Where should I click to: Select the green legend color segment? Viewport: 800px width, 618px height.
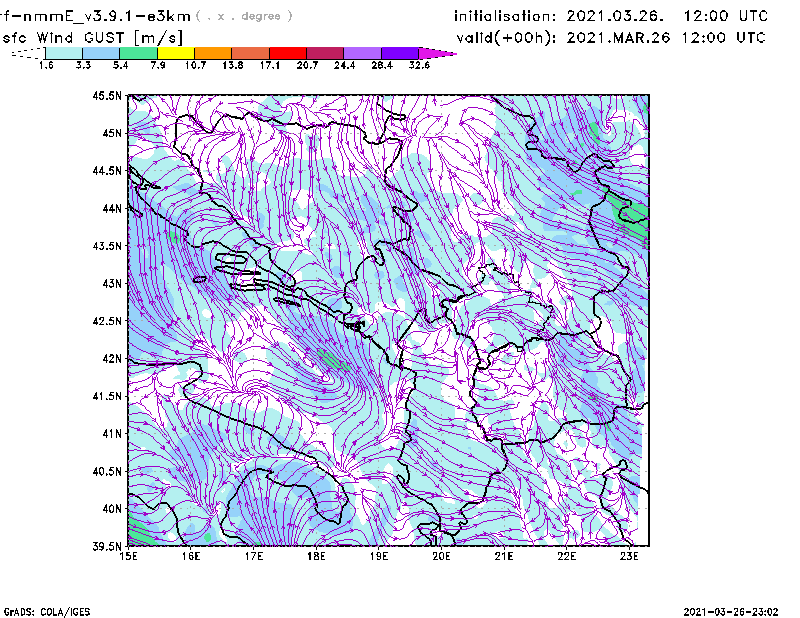pyautogui.click(x=138, y=52)
